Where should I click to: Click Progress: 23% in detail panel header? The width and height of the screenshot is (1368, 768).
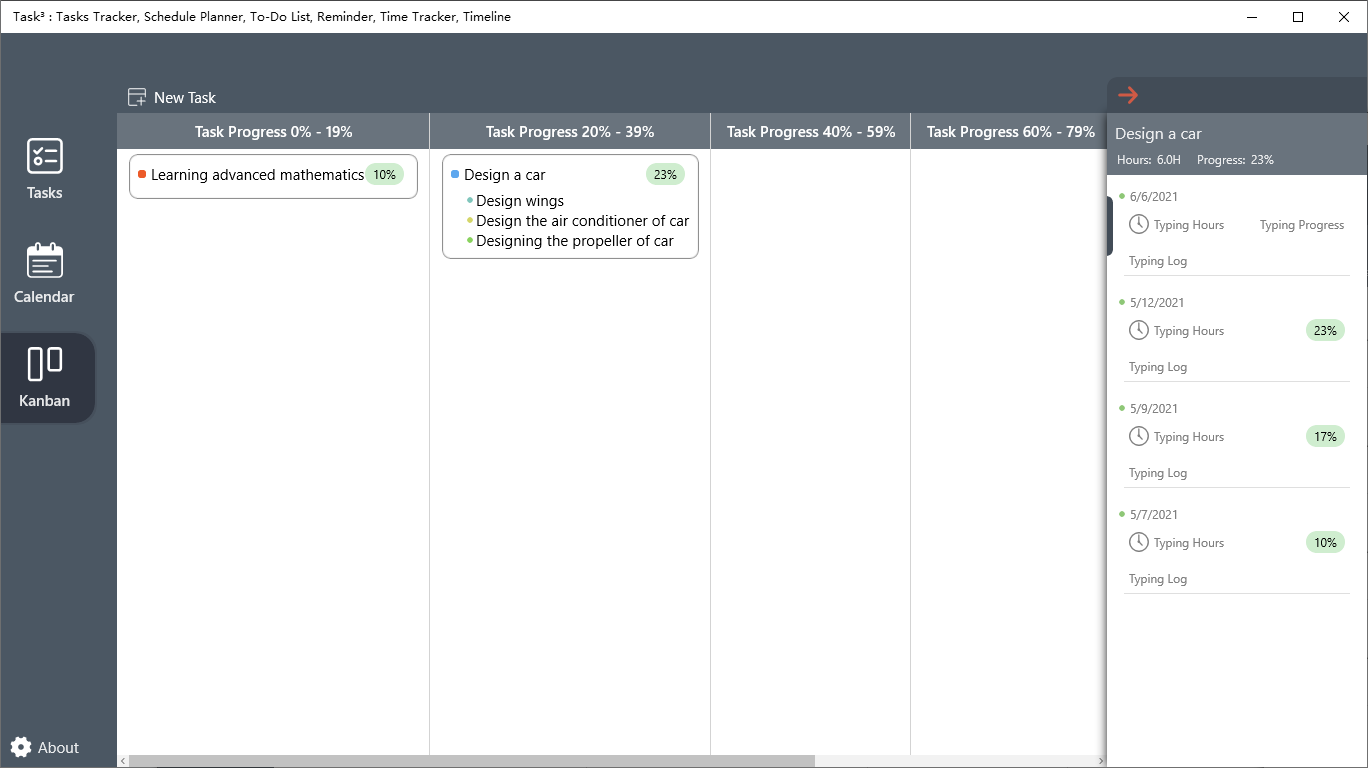[x=1235, y=160]
